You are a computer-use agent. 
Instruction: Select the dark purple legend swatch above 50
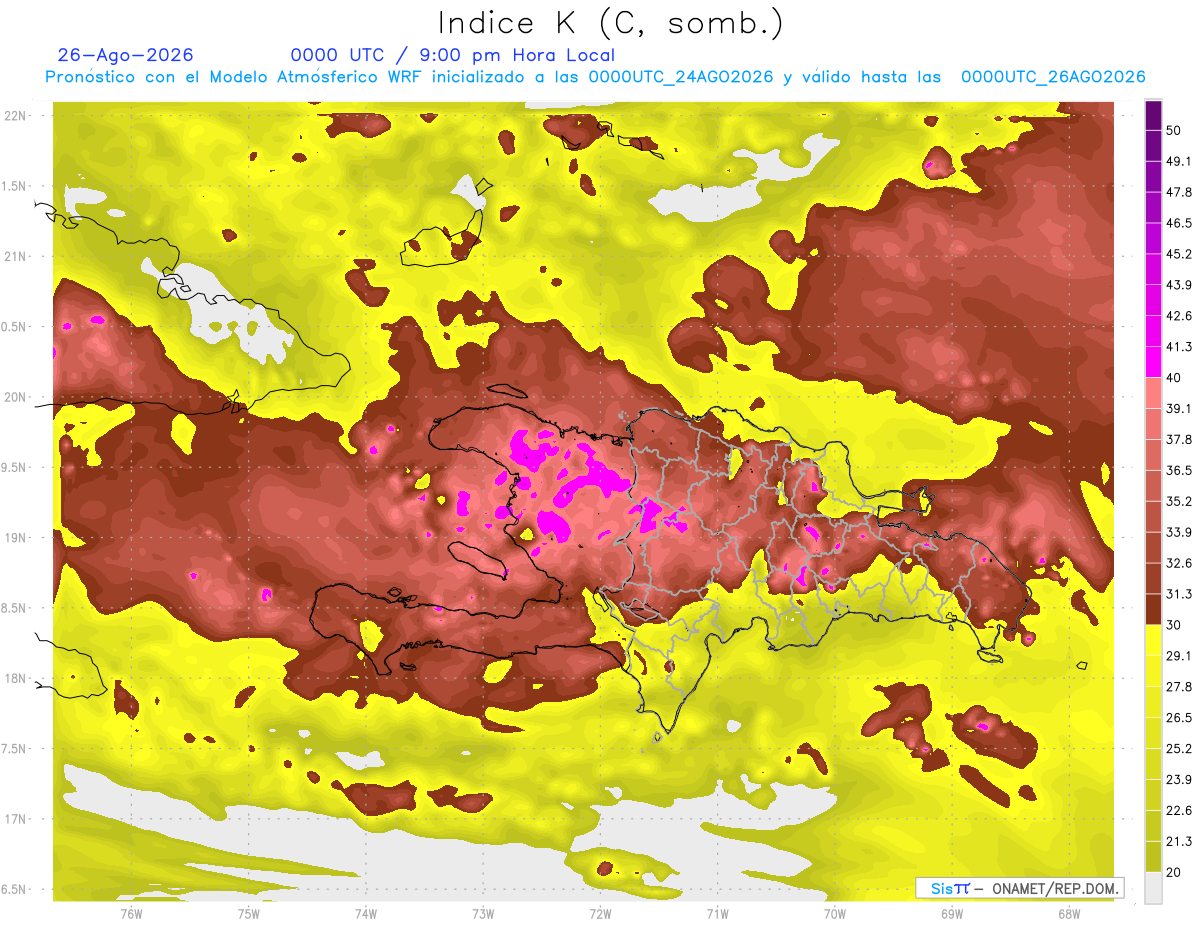(1153, 116)
